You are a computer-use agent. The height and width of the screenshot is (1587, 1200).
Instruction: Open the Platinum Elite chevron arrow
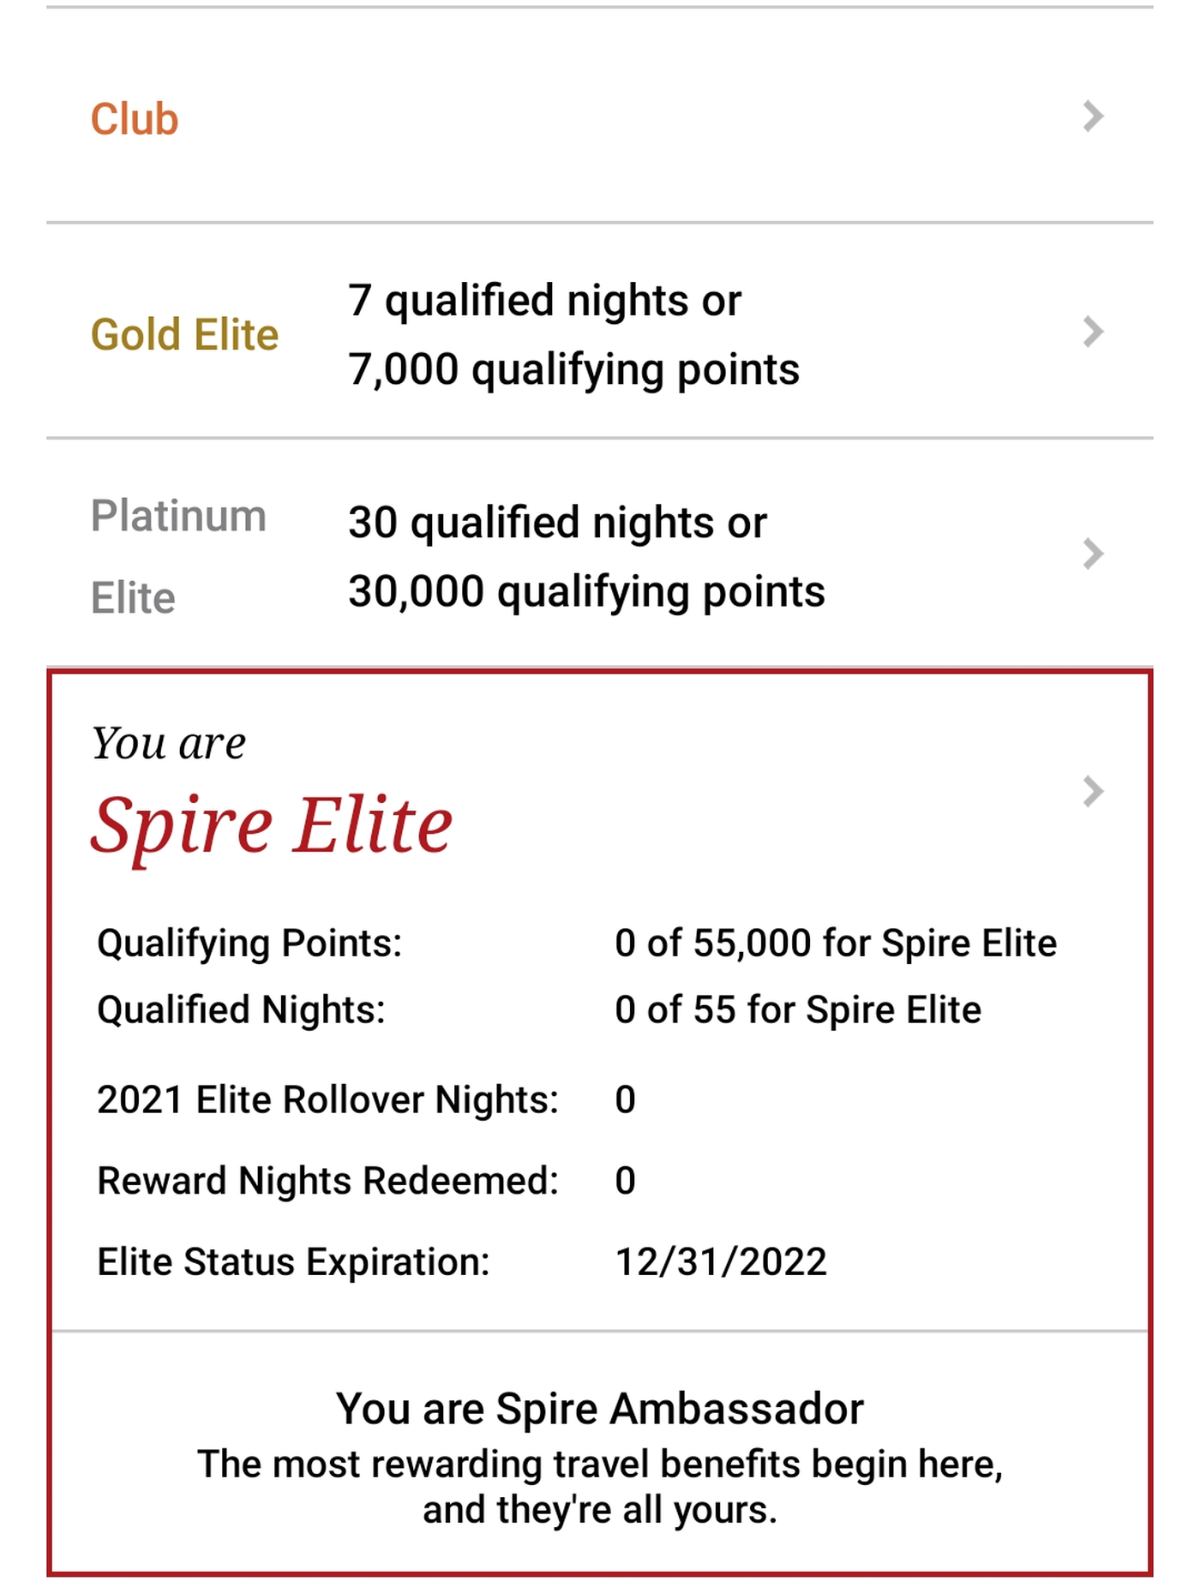point(1093,553)
